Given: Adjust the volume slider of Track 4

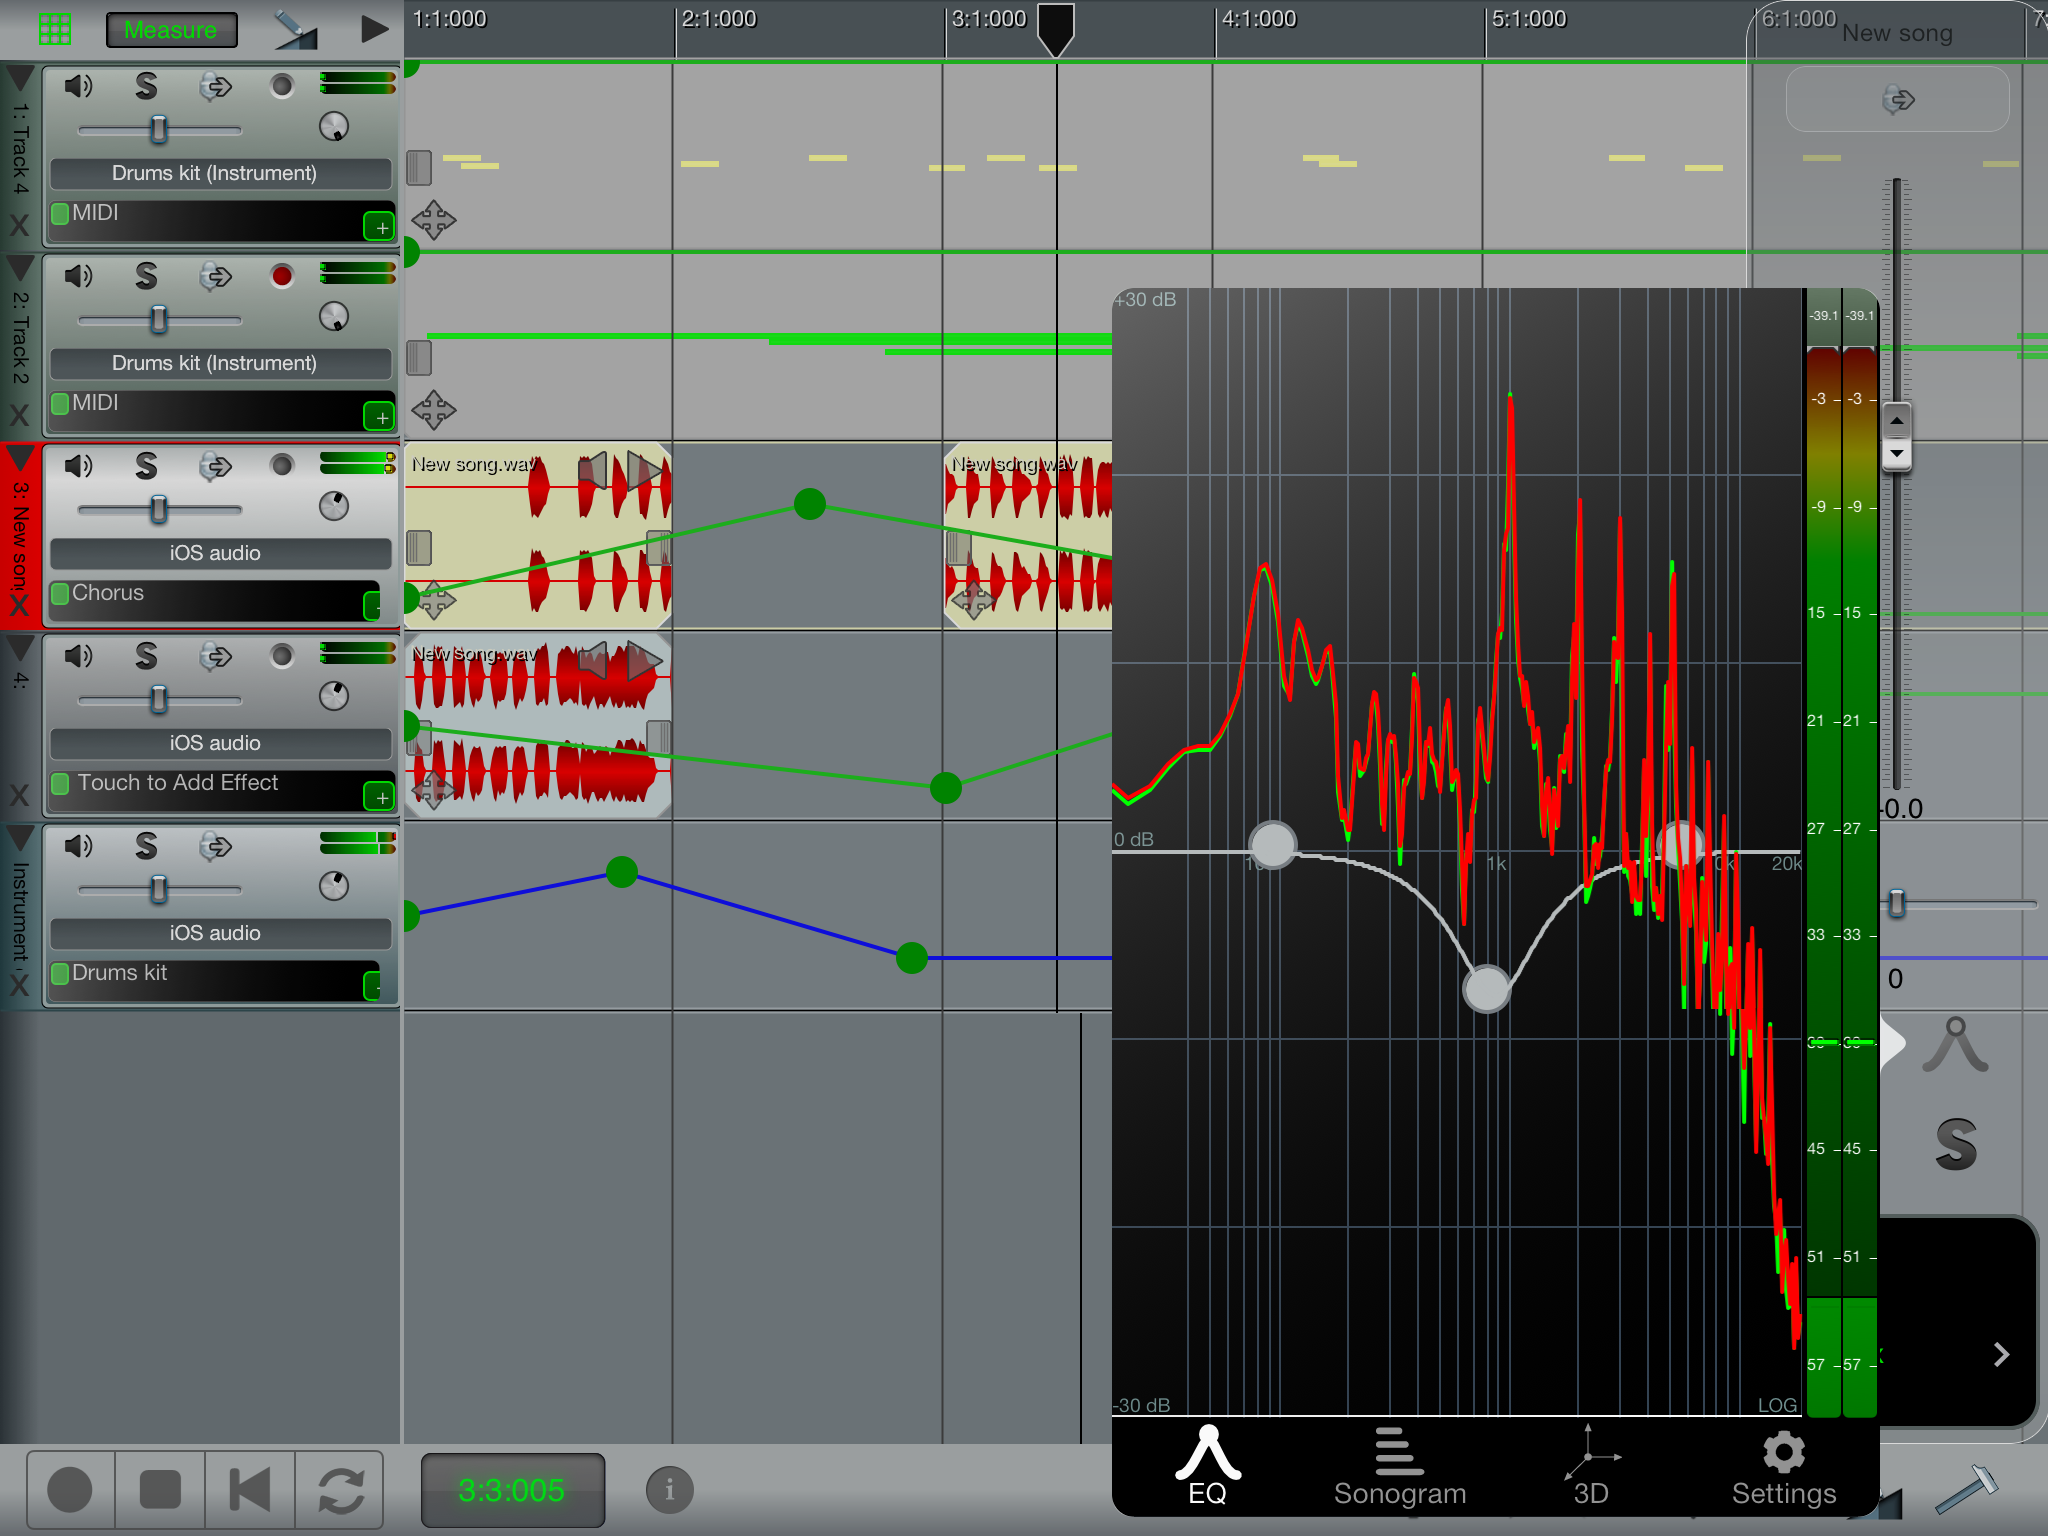Looking at the screenshot, I should tap(159, 129).
